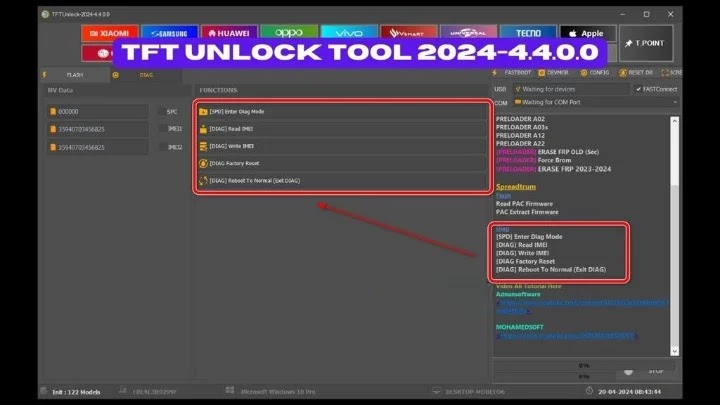Screen dimensions: 720x405
Task: Open the SAMSUNG brand section
Action: (x=169, y=33)
